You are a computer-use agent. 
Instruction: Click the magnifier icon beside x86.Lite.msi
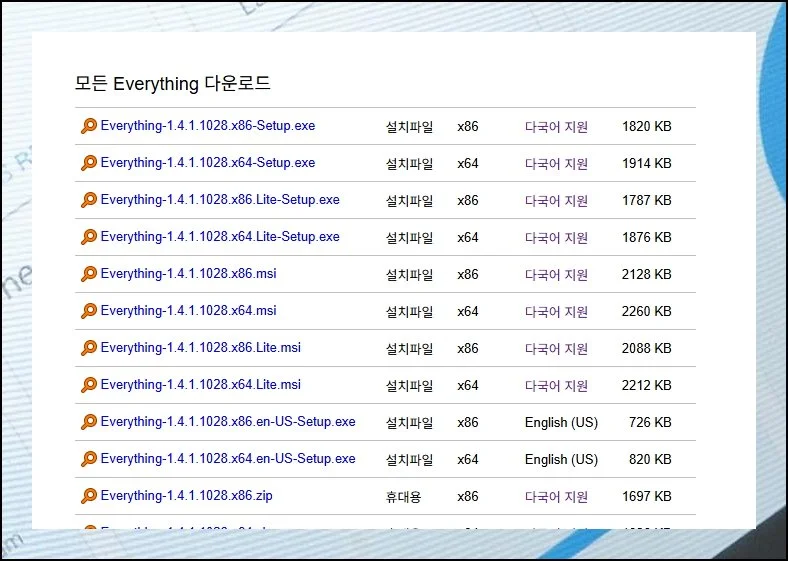pos(88,348)
